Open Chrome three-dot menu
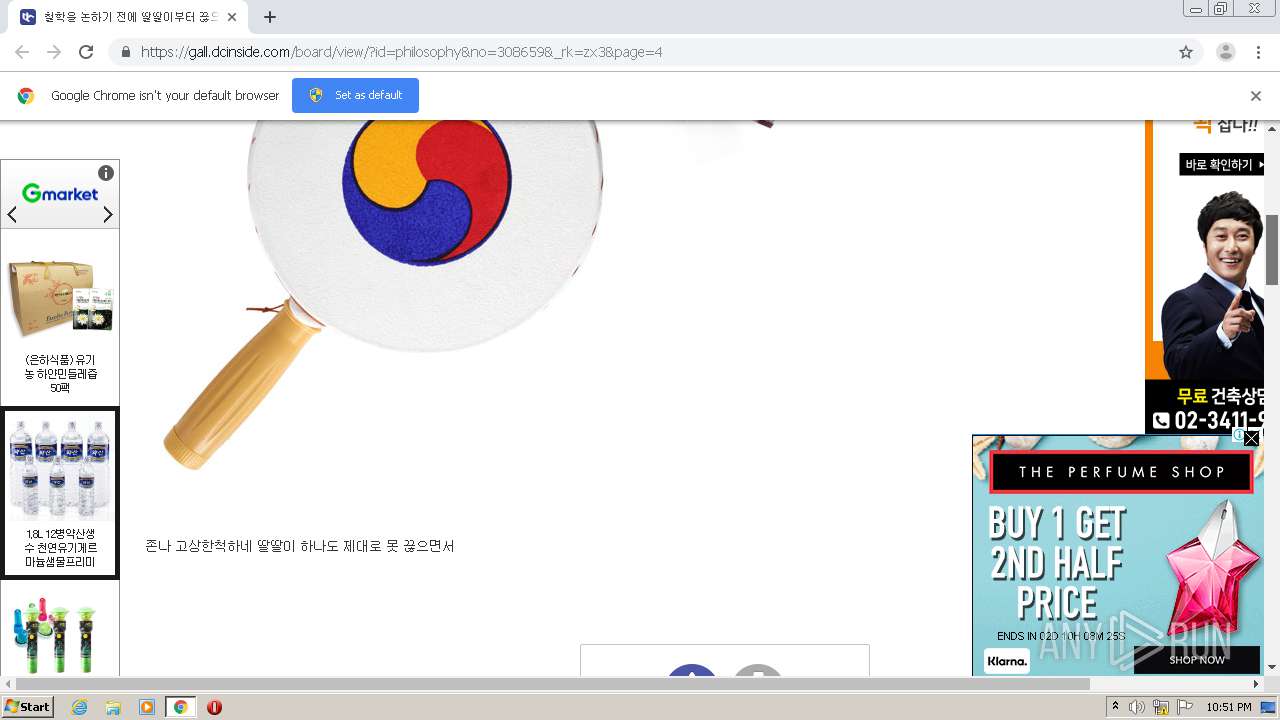The height and width of the screenshot is (720, 1280). click(1258, 52)
